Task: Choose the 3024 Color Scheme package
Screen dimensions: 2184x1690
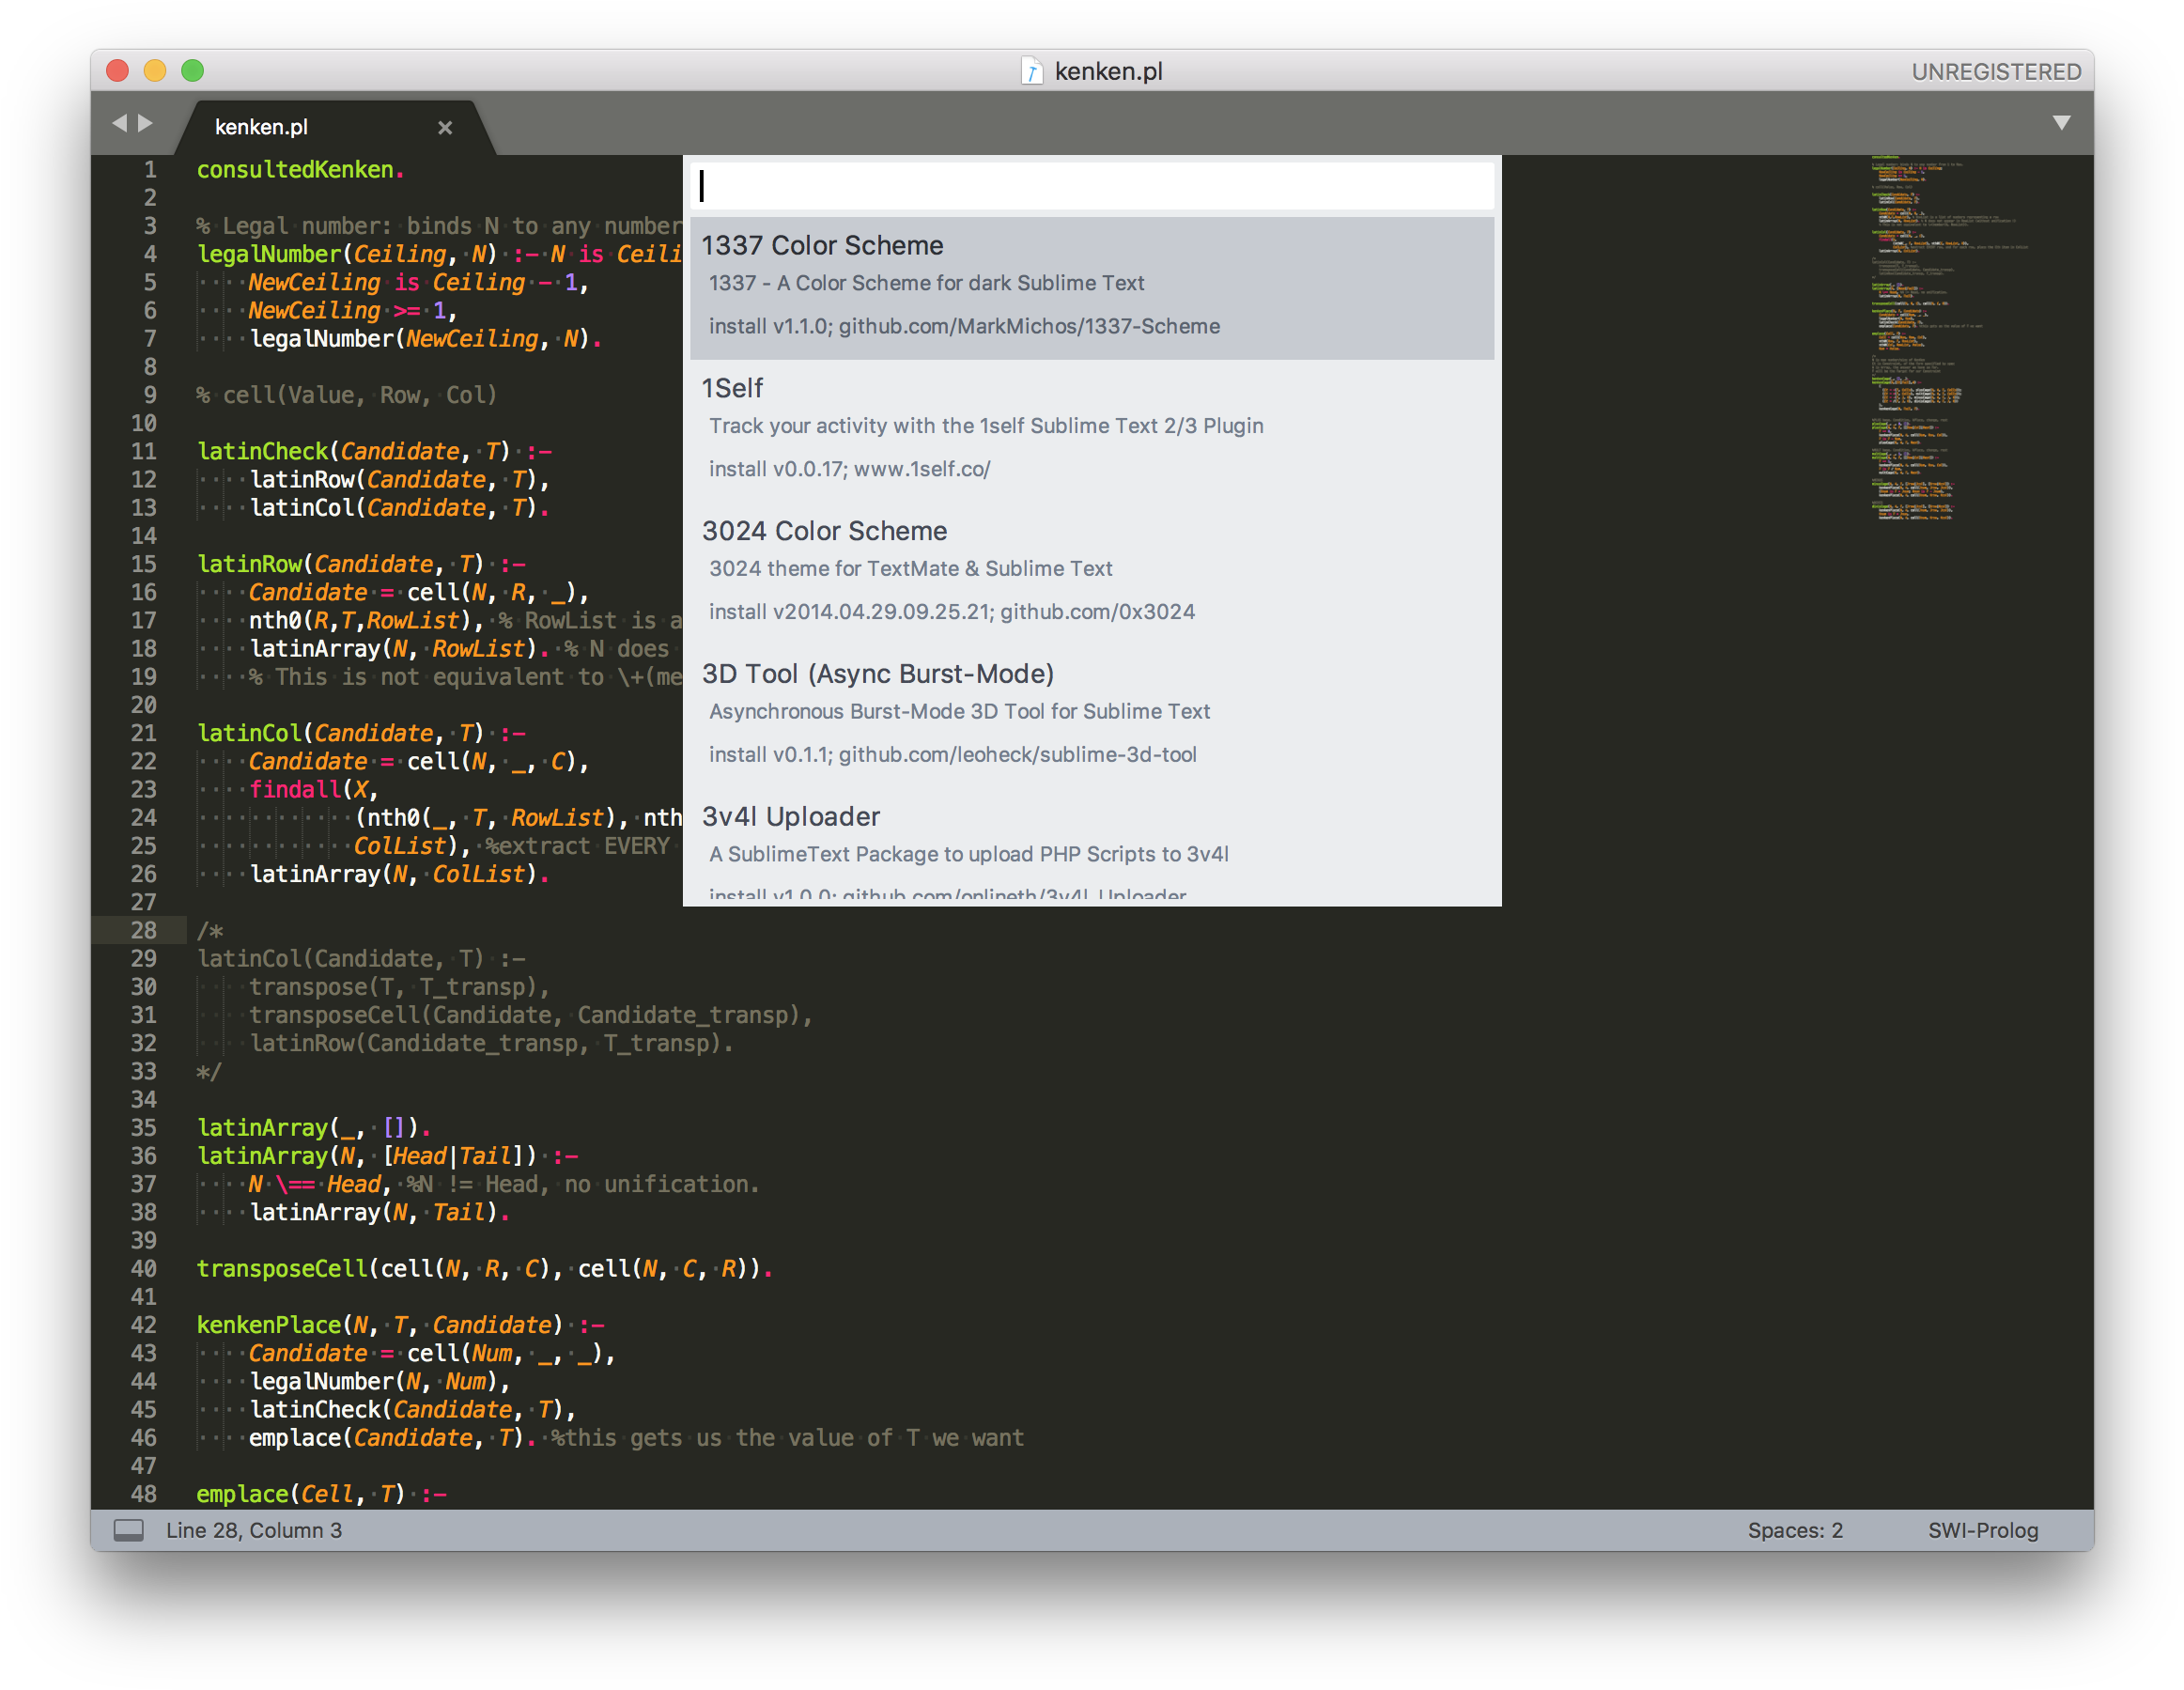Action: tap(1091, 574)
